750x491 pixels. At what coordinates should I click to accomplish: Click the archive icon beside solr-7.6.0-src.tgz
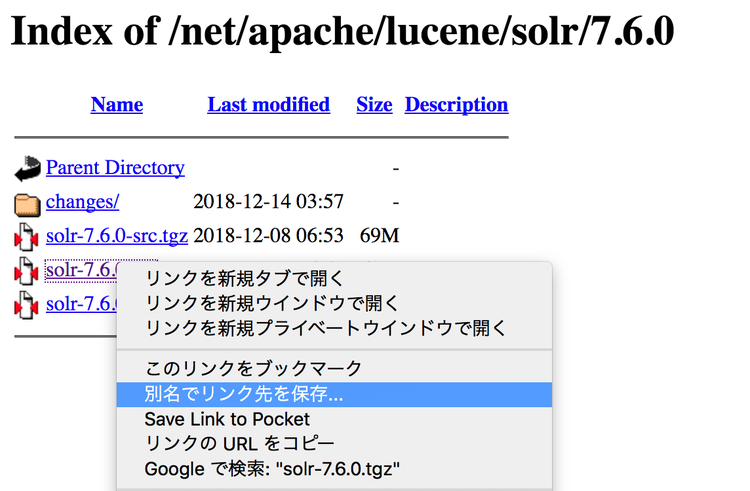26,237
